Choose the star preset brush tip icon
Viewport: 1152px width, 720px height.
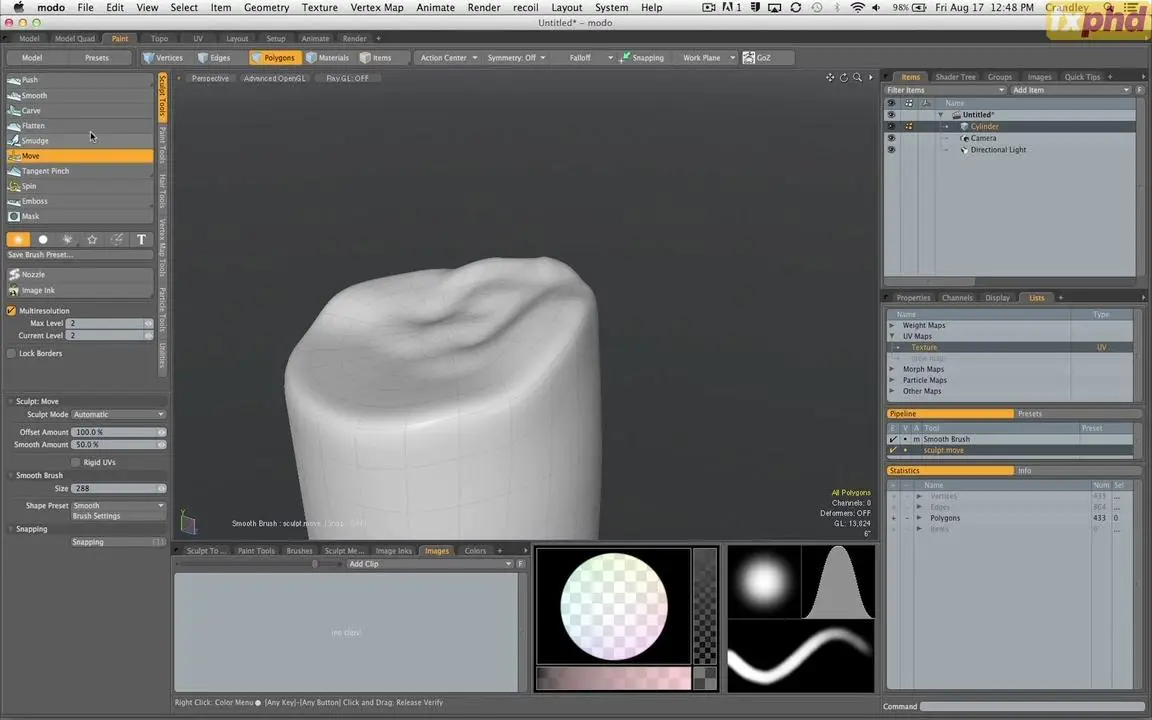[92, 240]
